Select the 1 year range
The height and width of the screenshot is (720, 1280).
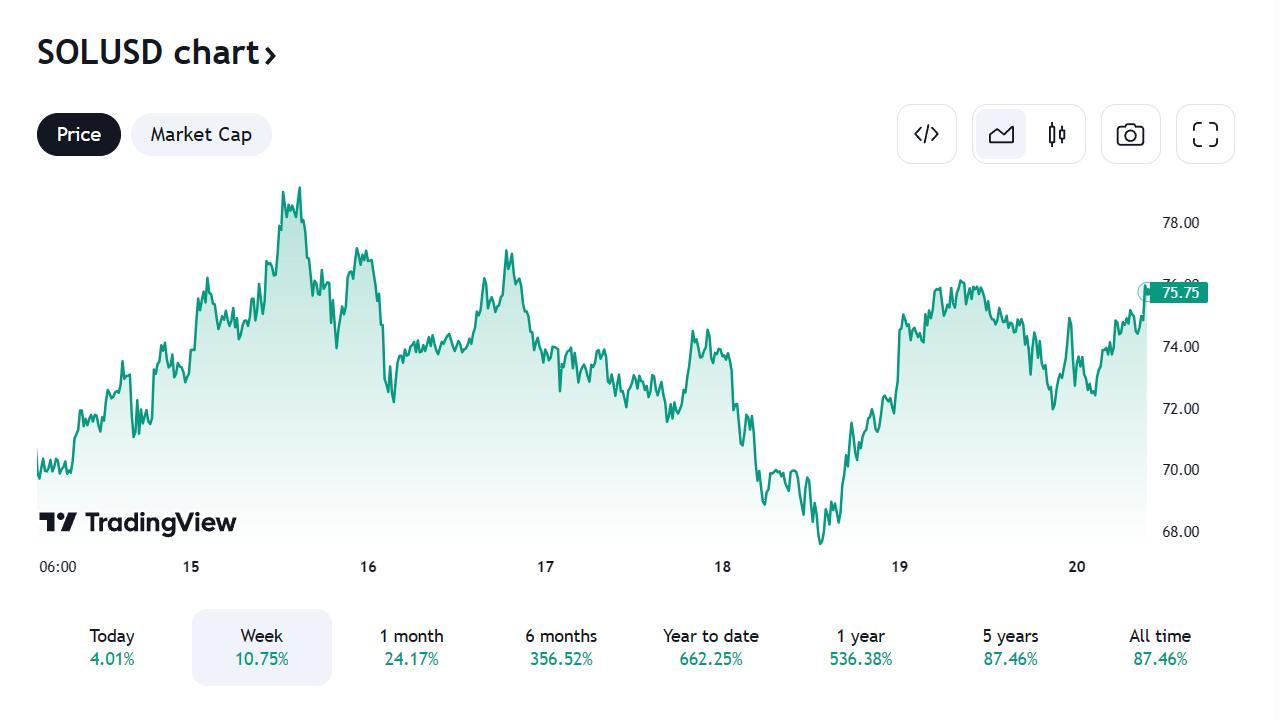tap(861, 647)
